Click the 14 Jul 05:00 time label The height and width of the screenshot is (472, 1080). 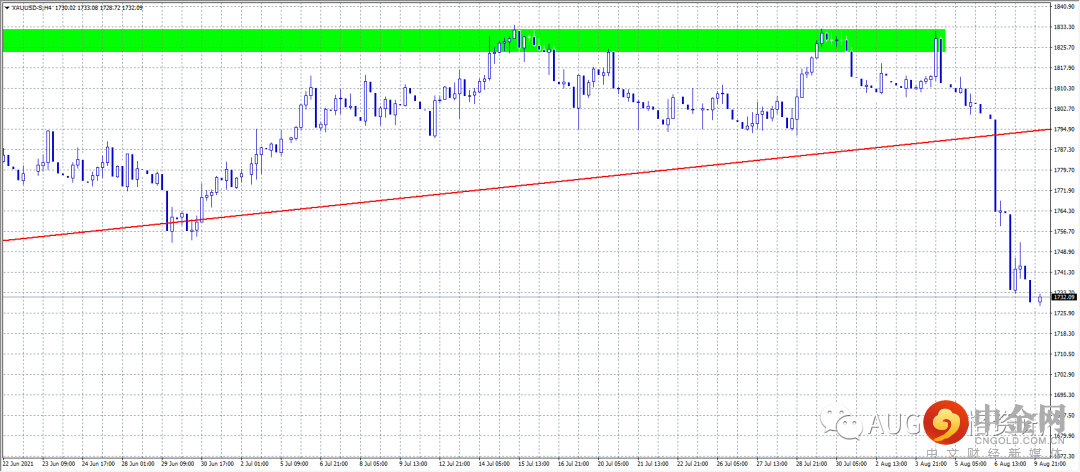point(496,465)
